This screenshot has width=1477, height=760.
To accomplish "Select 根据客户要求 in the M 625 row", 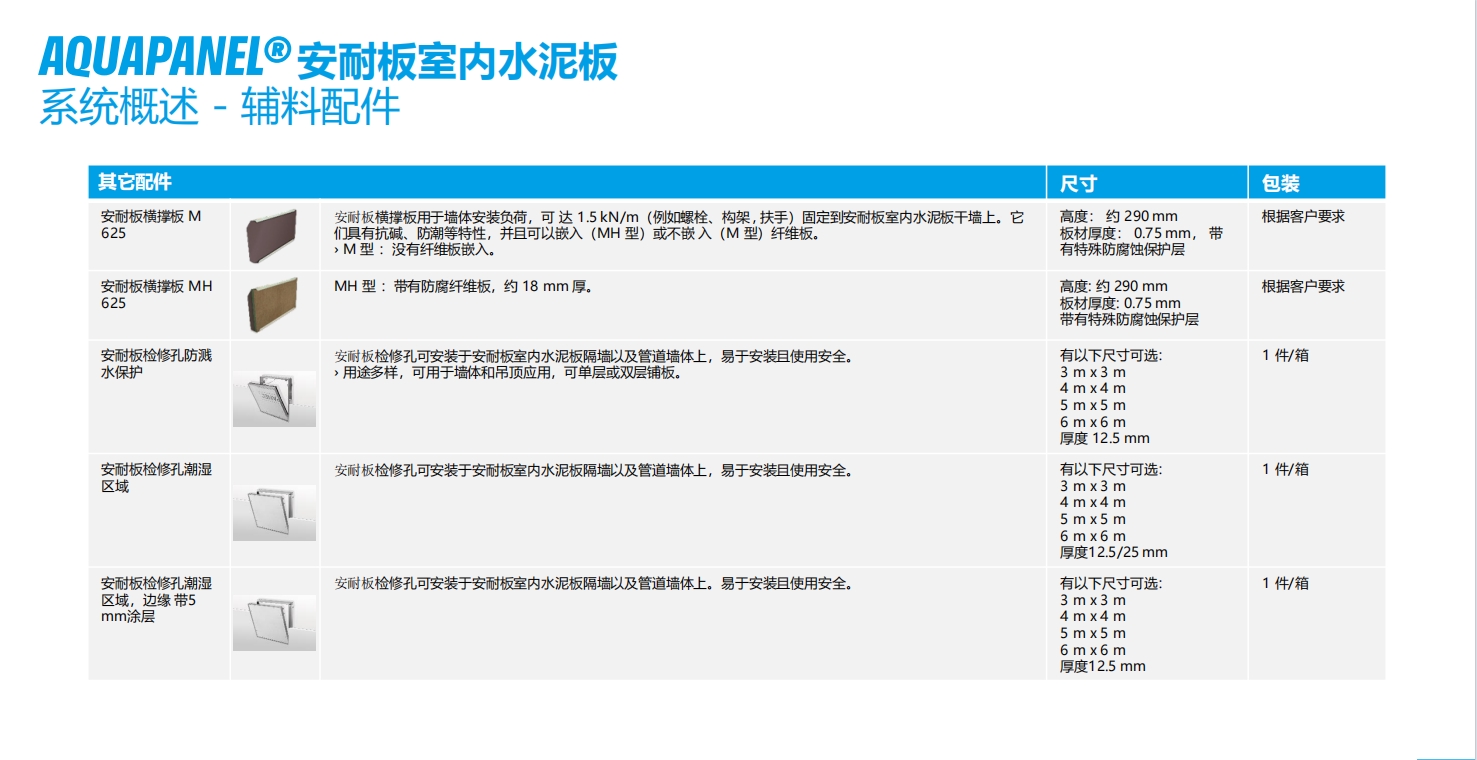I will pos(1303,216).
